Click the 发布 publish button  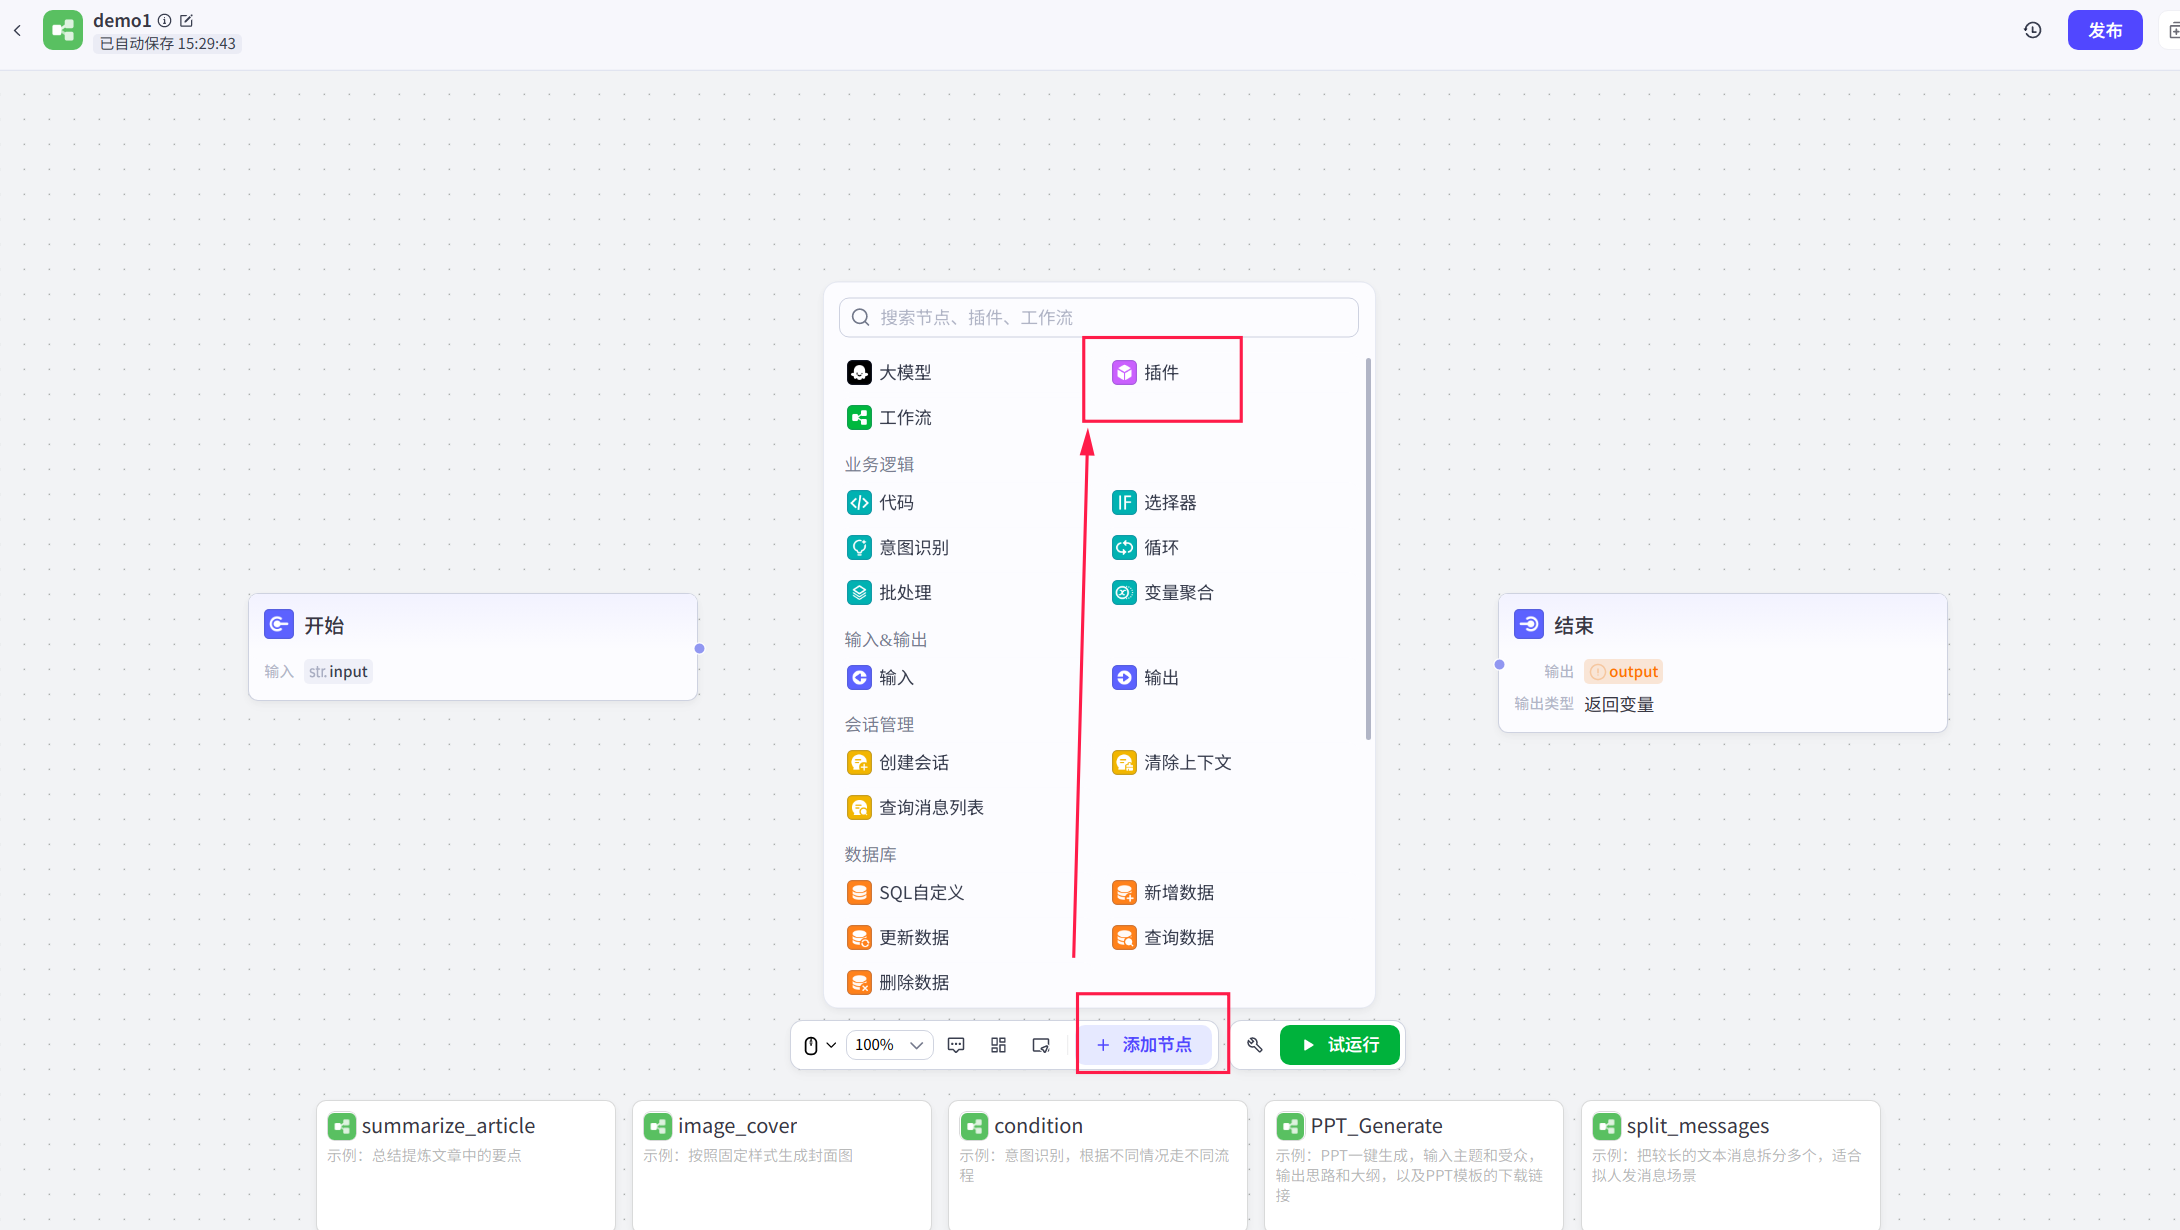click(x=2104, y=30)
